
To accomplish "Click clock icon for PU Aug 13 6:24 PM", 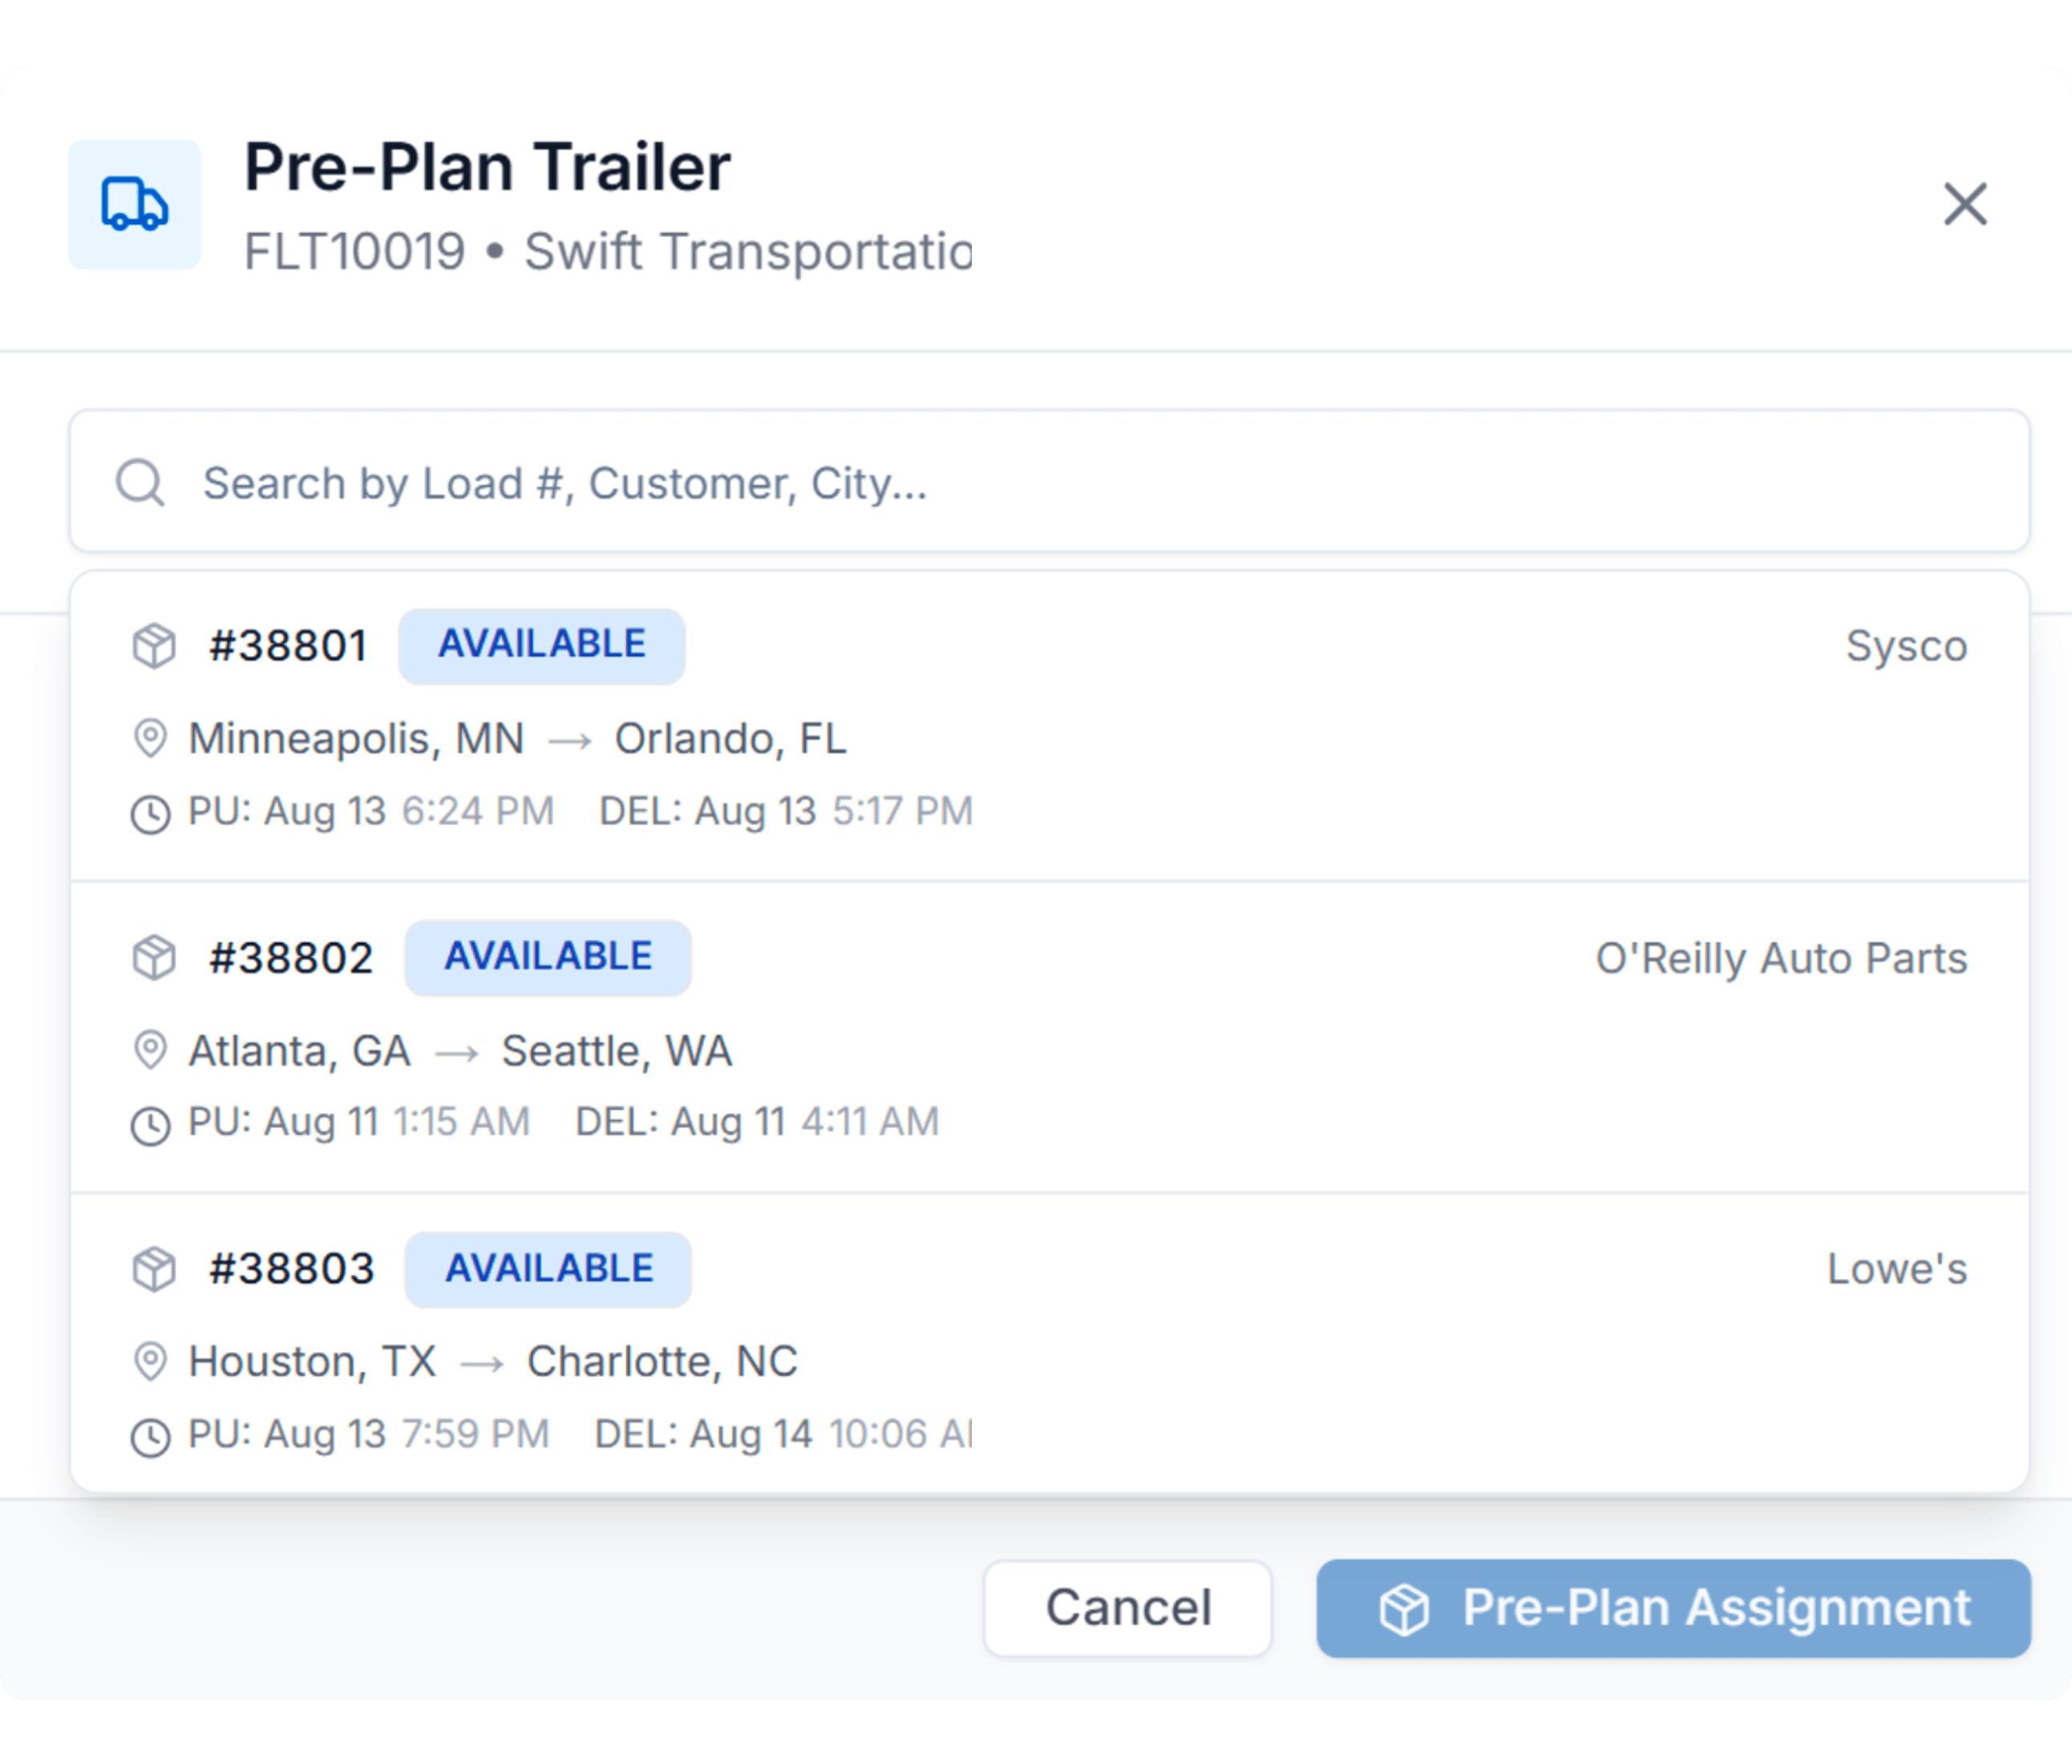I will point(151,814).
